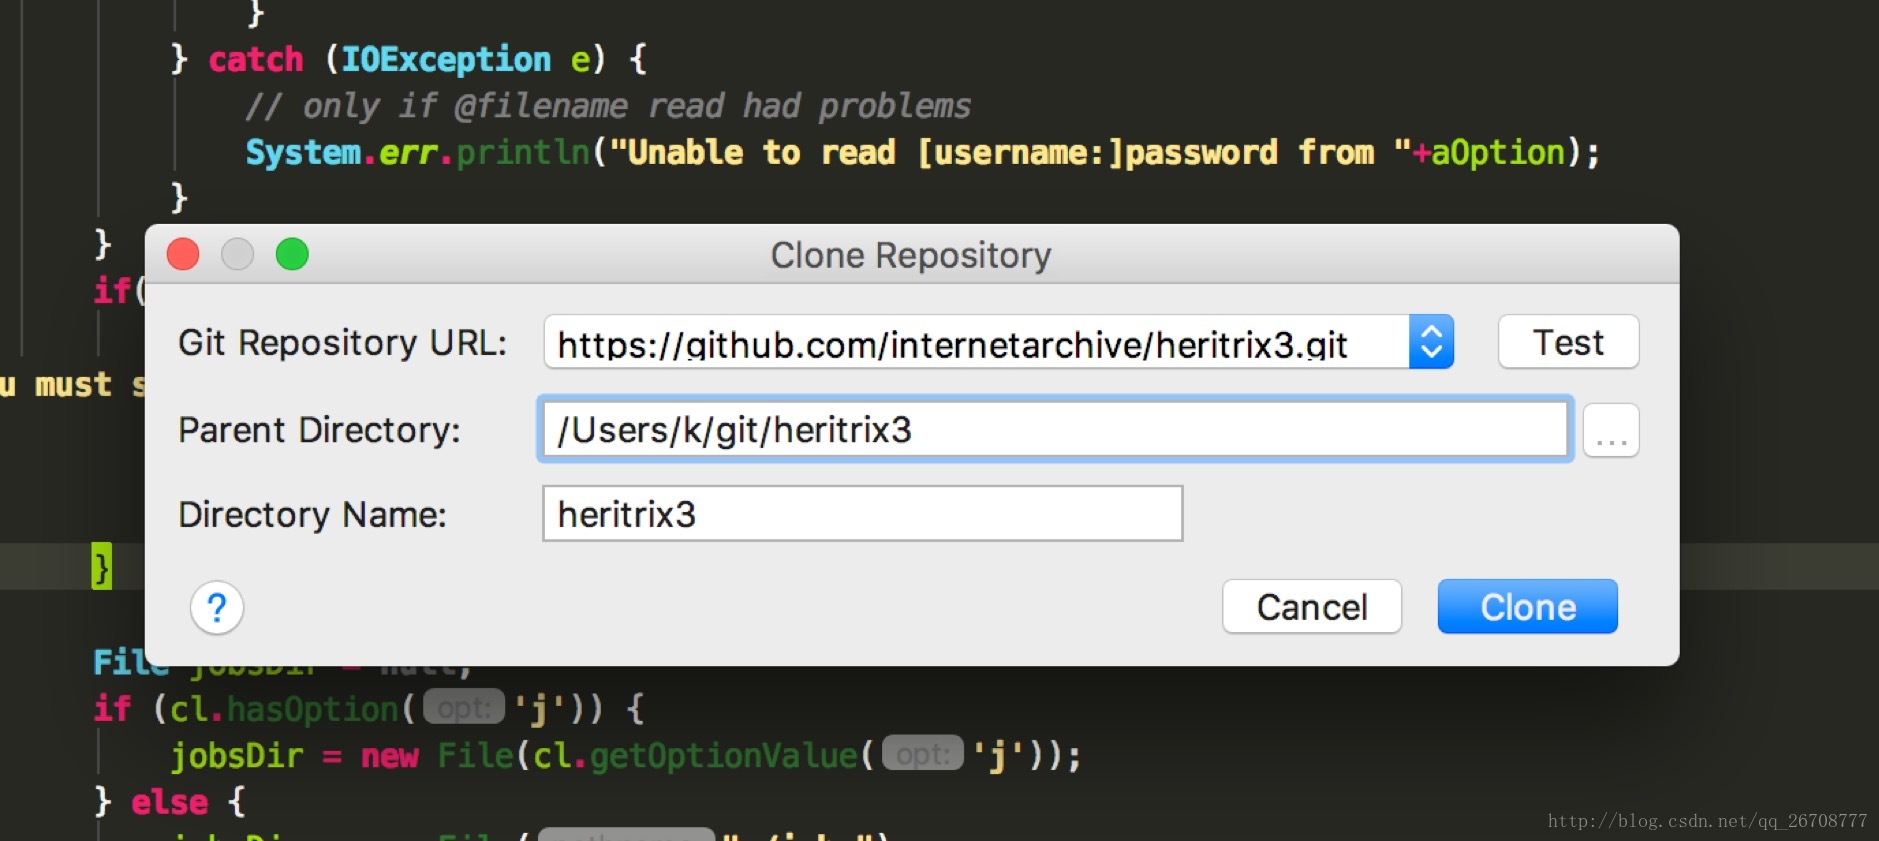Click the 'Git Repository URL:' label
Screen dimensions: 1879x841
(x=343, y=343)
